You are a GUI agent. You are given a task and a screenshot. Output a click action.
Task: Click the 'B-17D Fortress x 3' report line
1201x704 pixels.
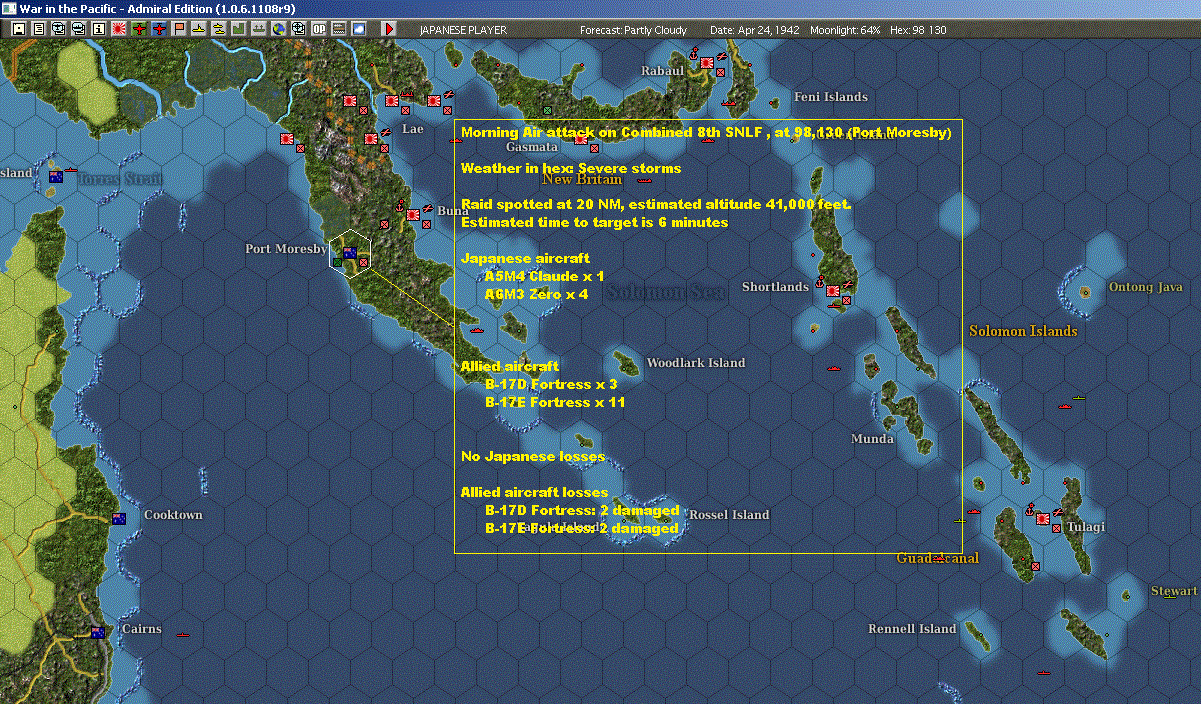pyautogui.click(x=551, y=384)
